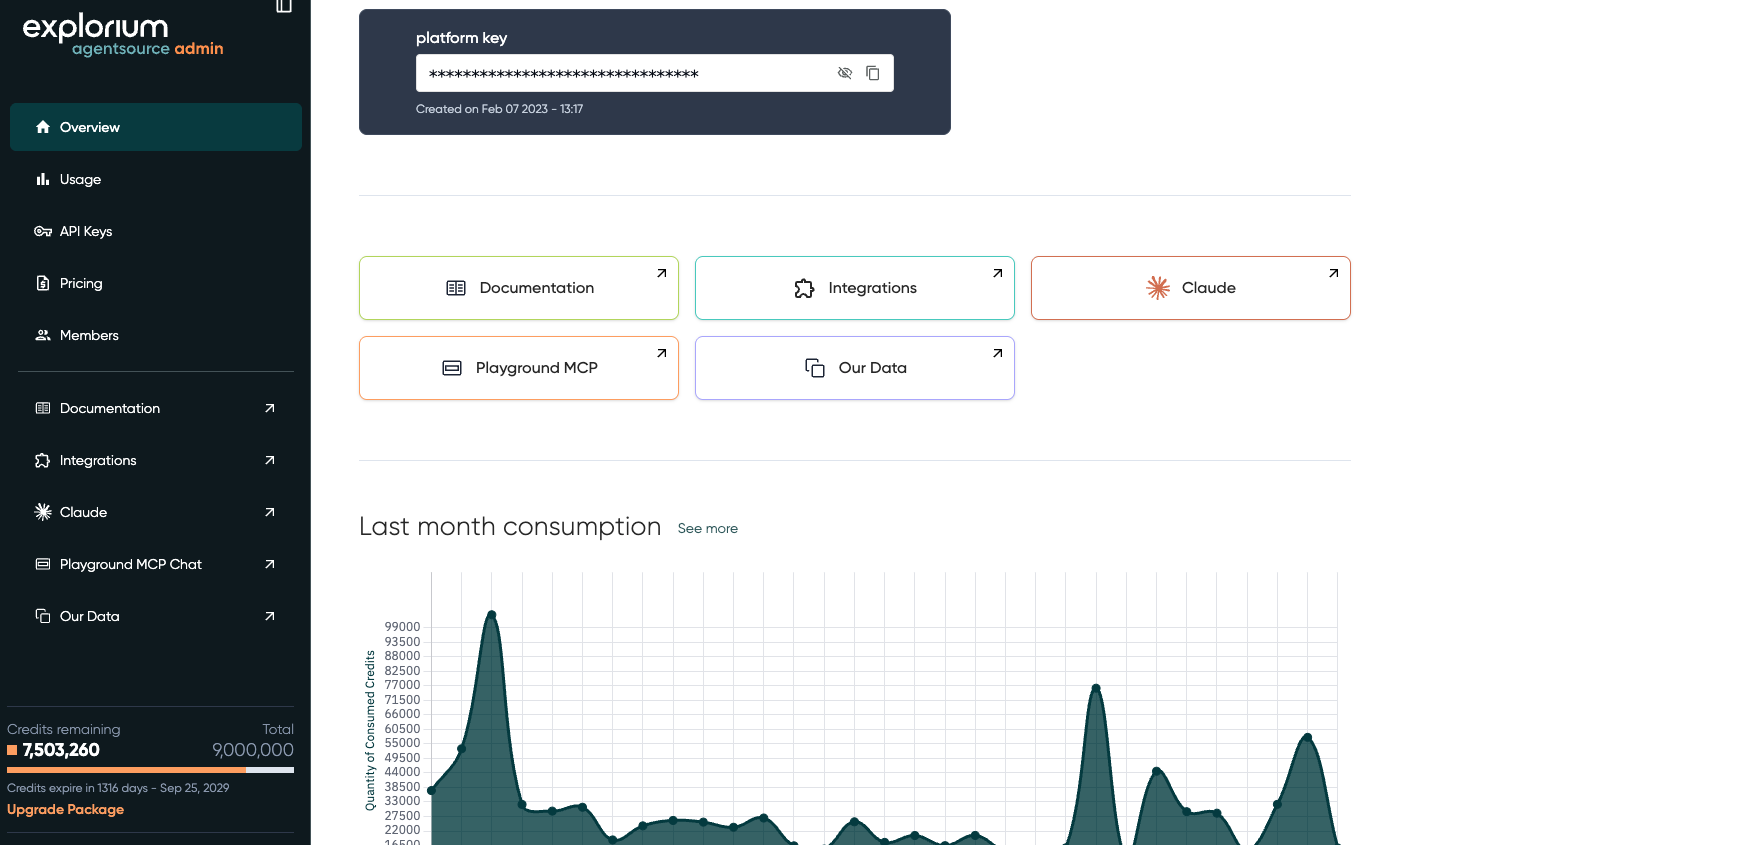Select Members in the sidebar
This screenshot has width=1757, height=845.
pyautogui.click(x=89, y=336)
